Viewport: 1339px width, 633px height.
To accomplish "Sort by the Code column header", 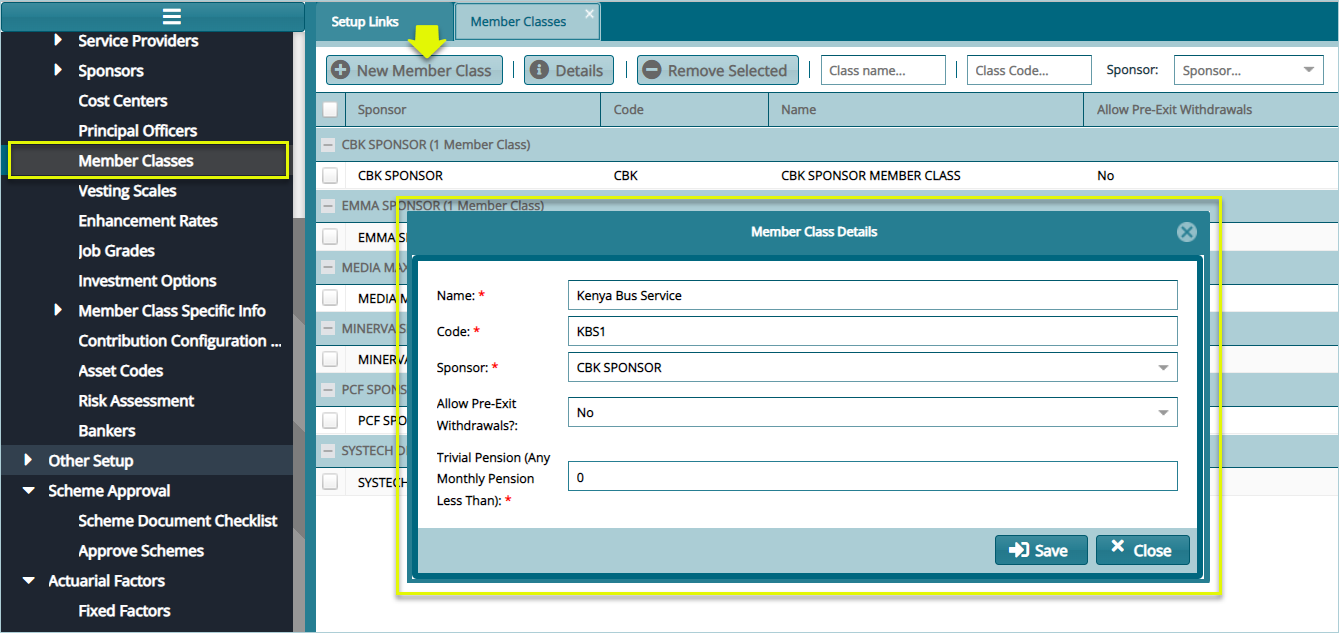I will (685, 110).
